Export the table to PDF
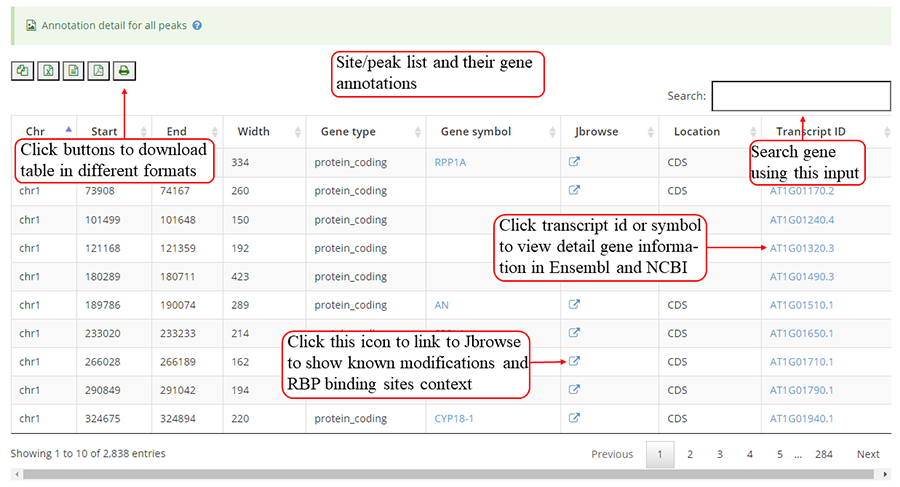The height and width of the screenshot is (487, 900). coord(98,70)
